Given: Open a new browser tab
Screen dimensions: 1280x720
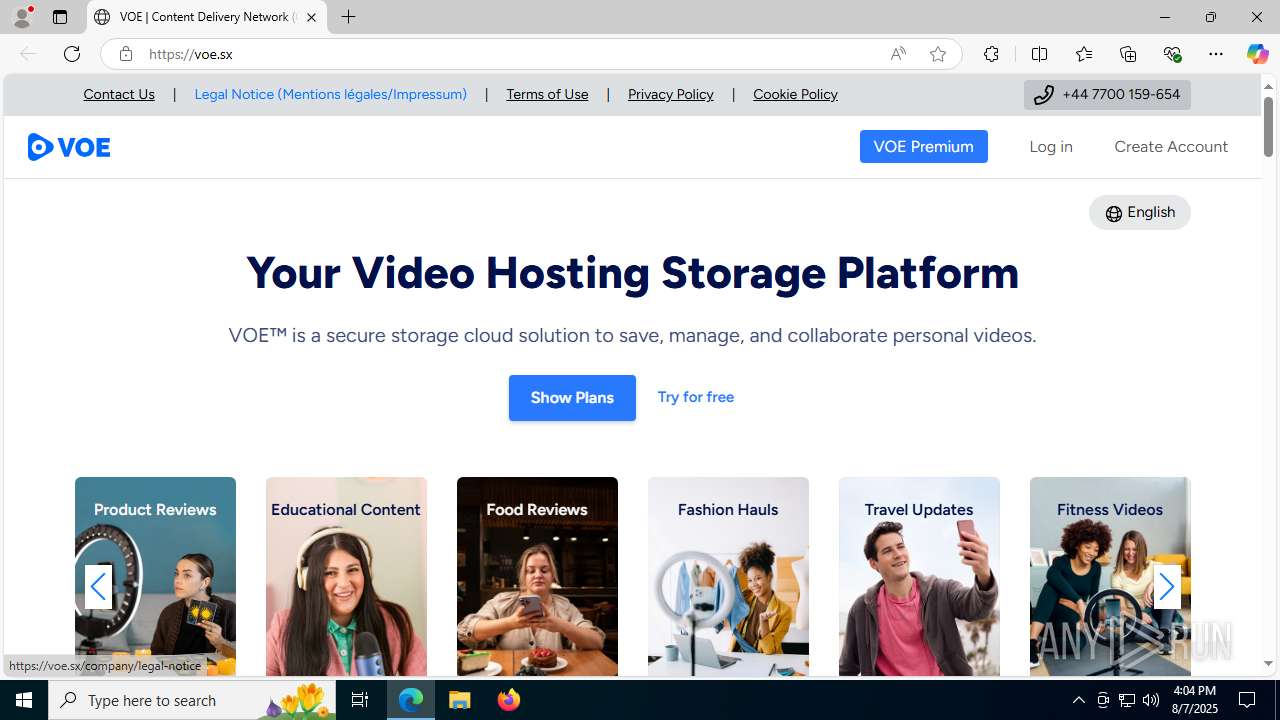Looking at the screenshot, I should click(348, 17).
